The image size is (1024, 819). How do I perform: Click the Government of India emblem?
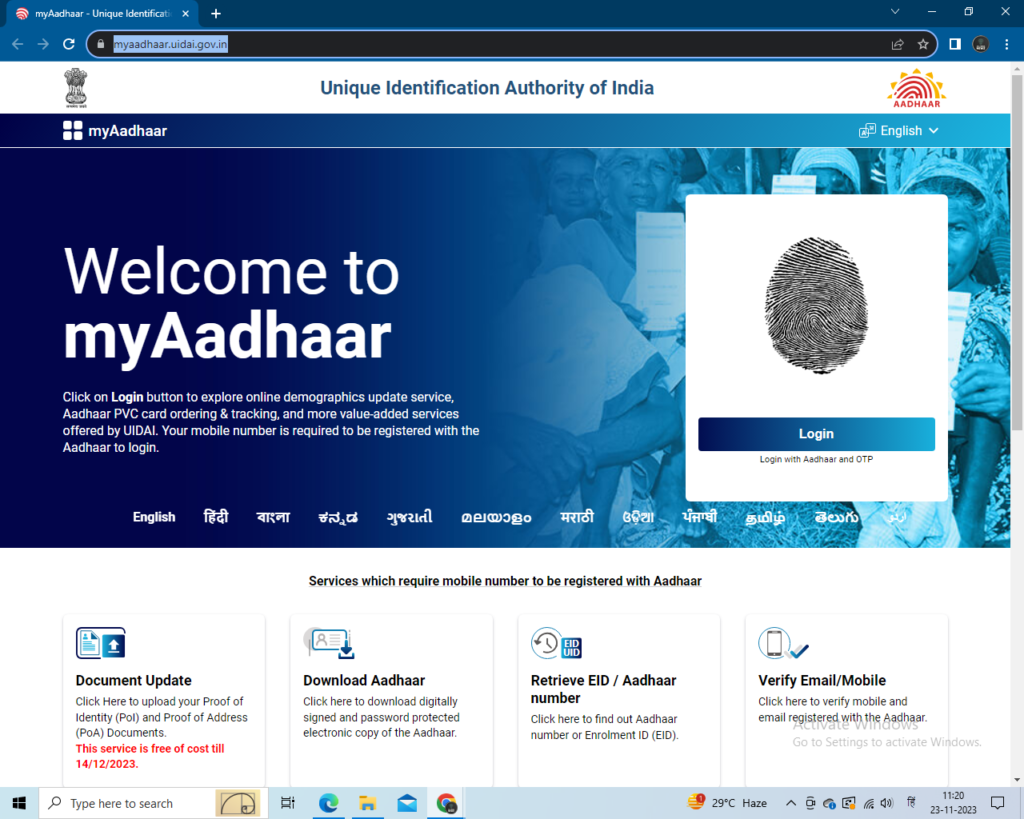[x=76, y=88]
